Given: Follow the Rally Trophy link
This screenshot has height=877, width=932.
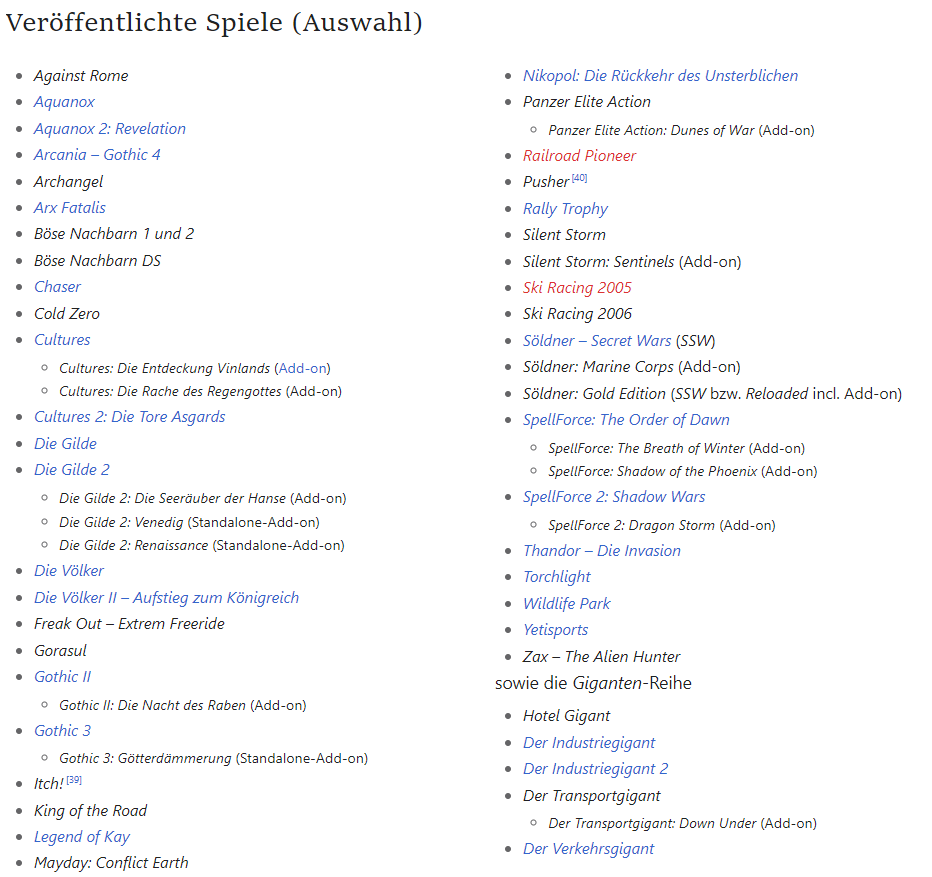Looking at the screenshot, I should 565,209.
